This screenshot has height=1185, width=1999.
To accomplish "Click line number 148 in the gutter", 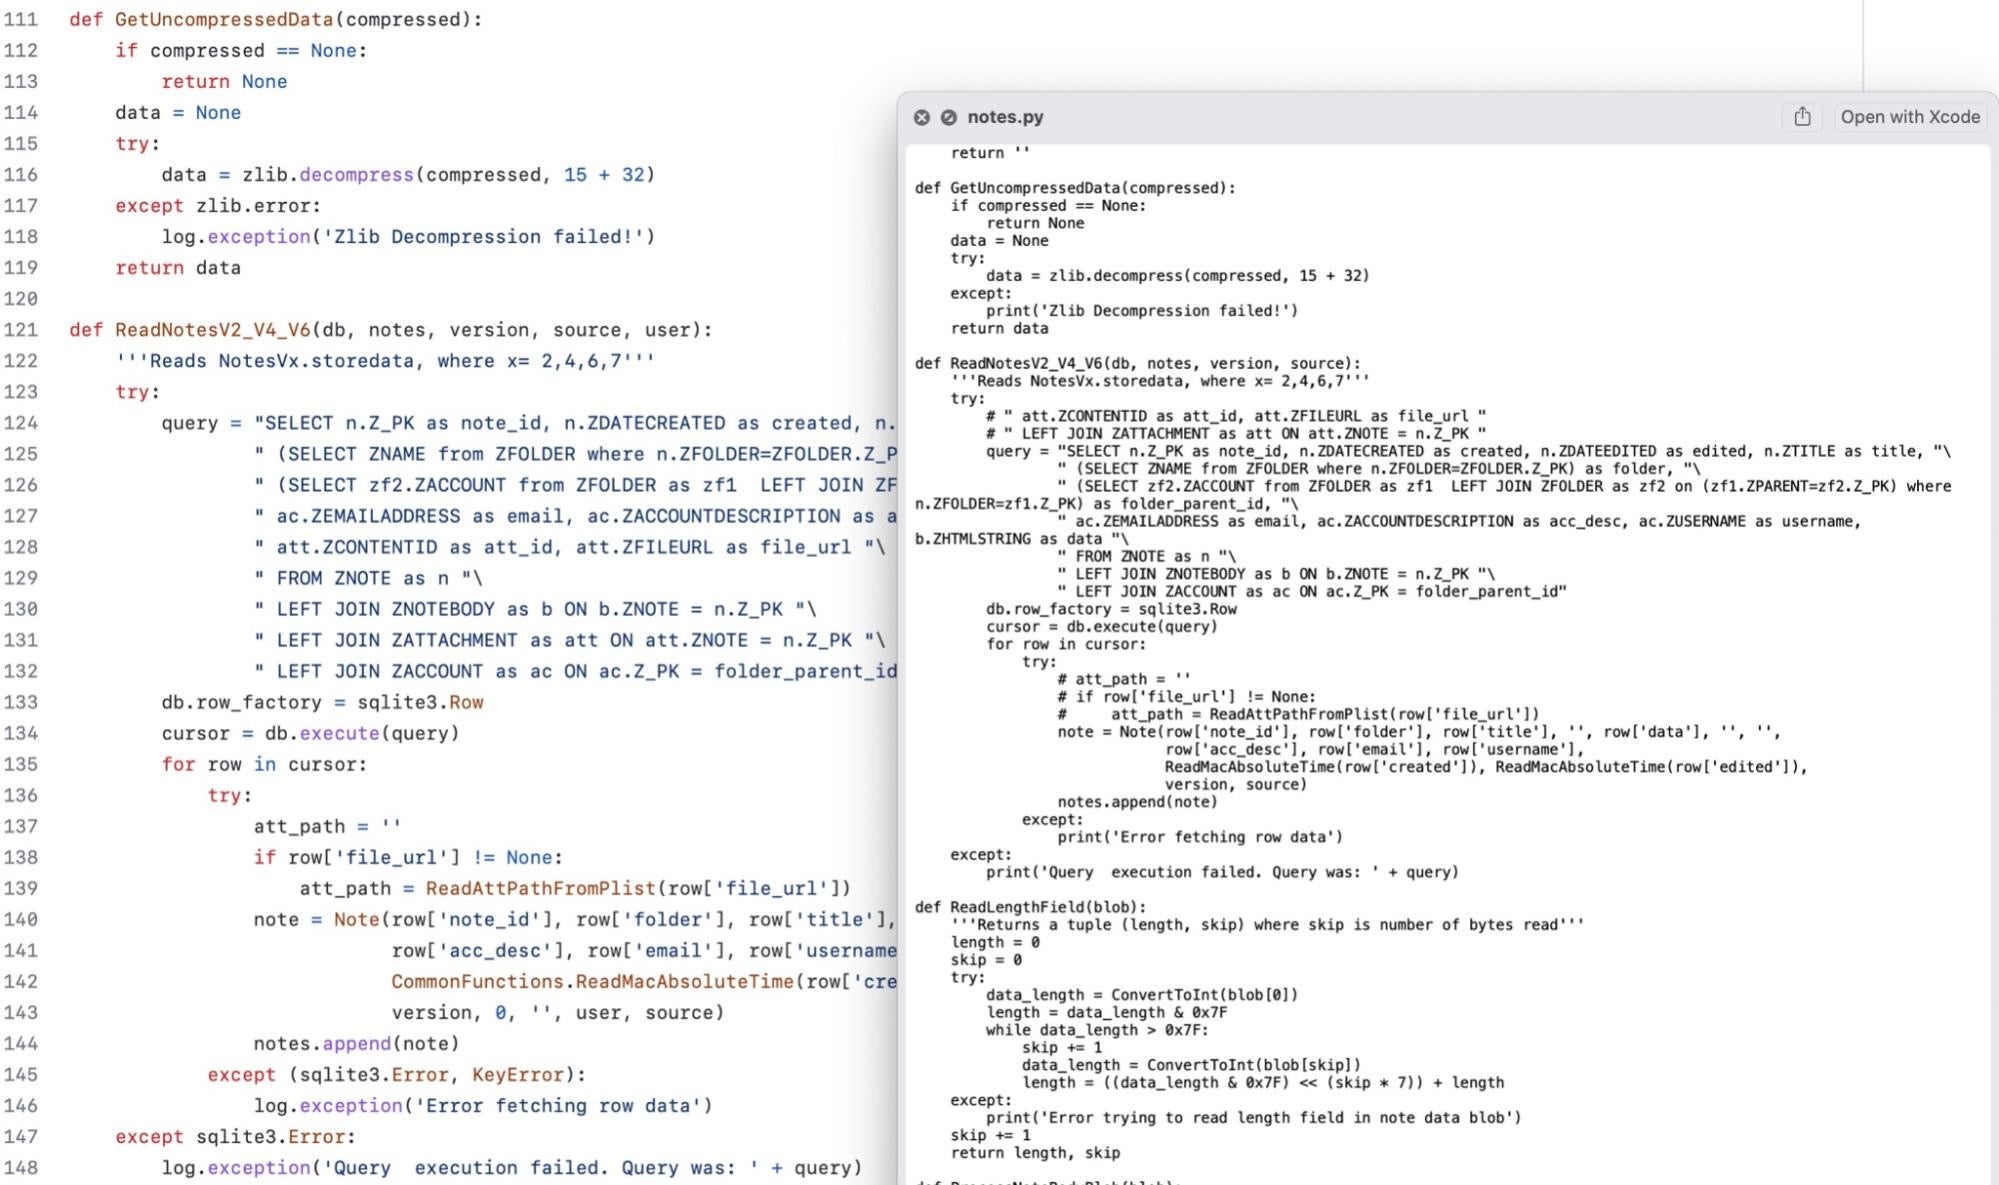I will (x=21, y=1167).
